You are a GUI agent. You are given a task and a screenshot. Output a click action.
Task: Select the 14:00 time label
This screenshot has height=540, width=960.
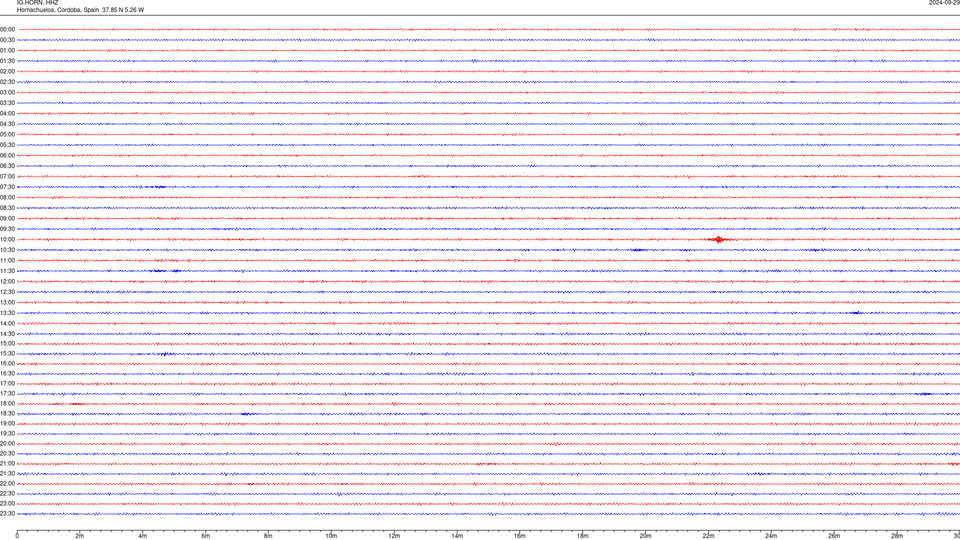click(x=7, y=324)
